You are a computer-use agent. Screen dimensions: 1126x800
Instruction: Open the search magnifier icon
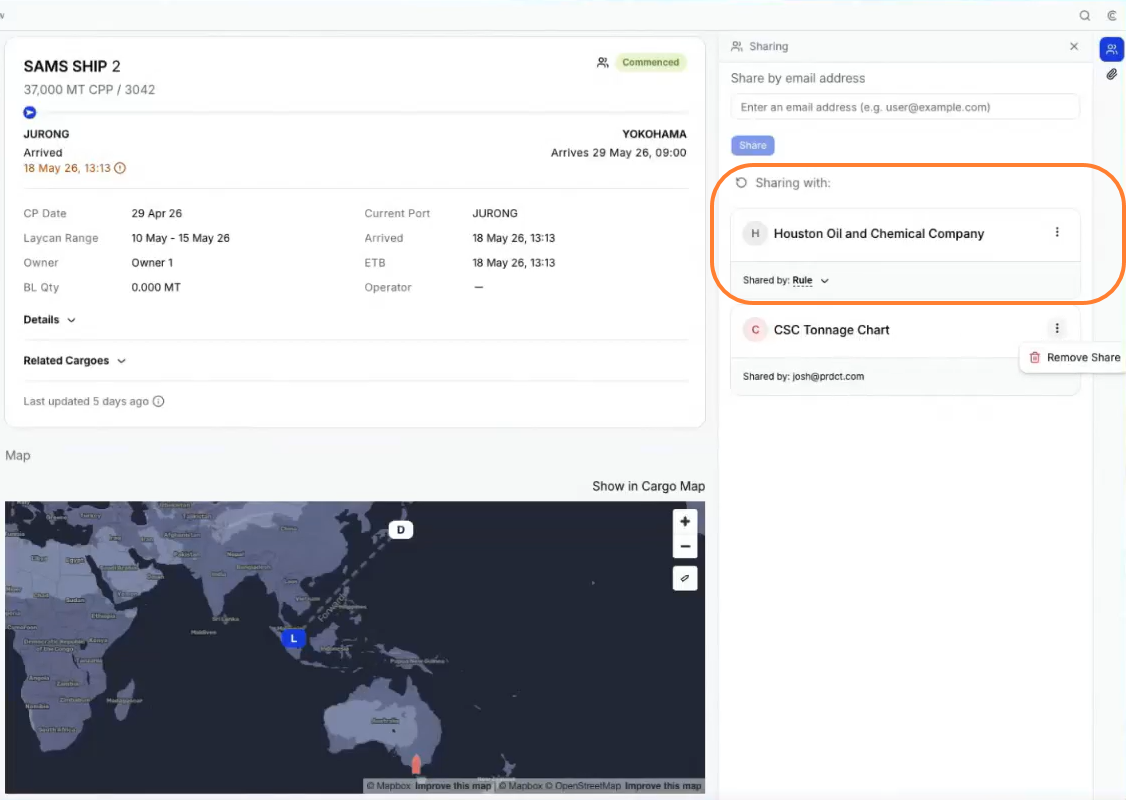[x=1084, y=15]
